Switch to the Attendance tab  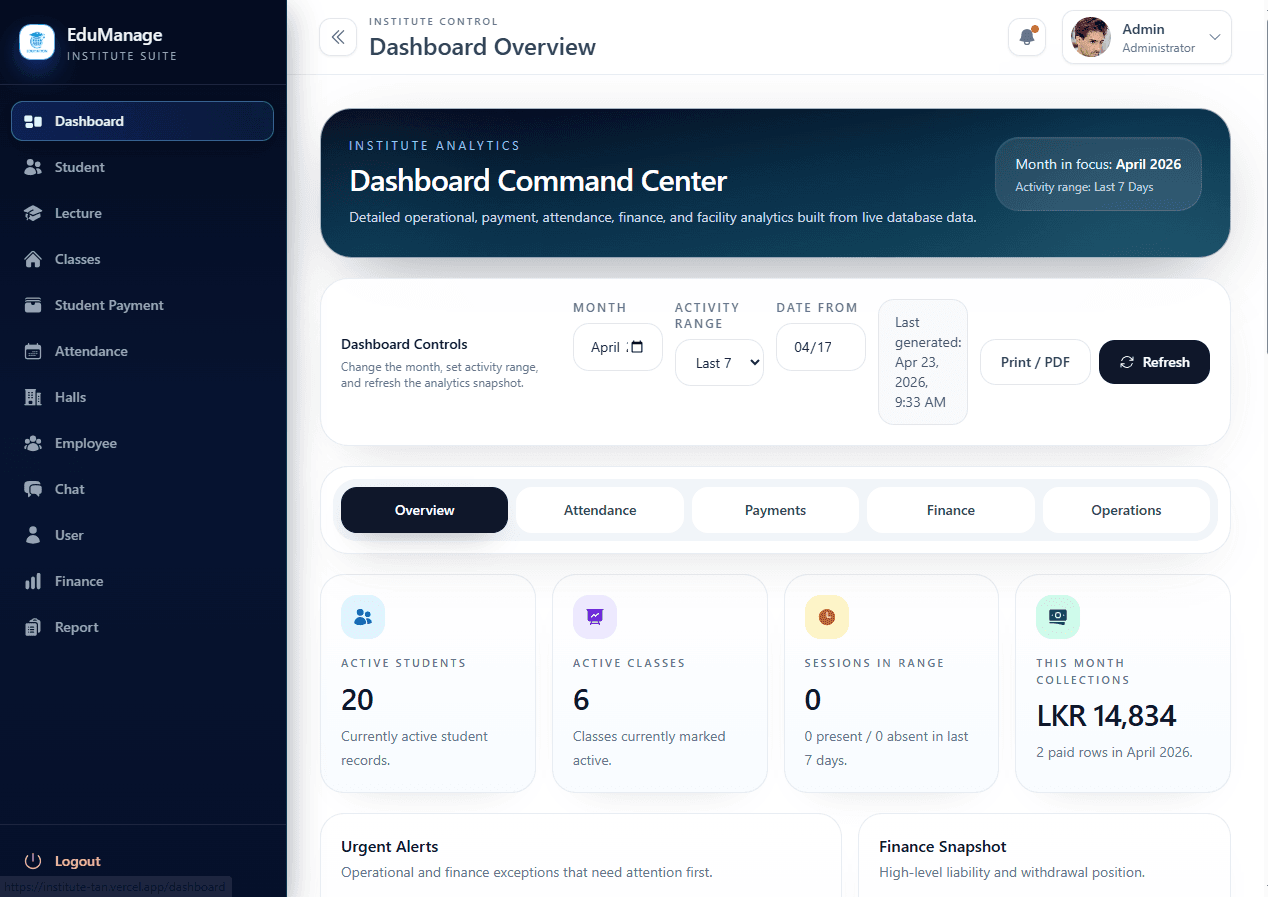click(x=600, y=510)
